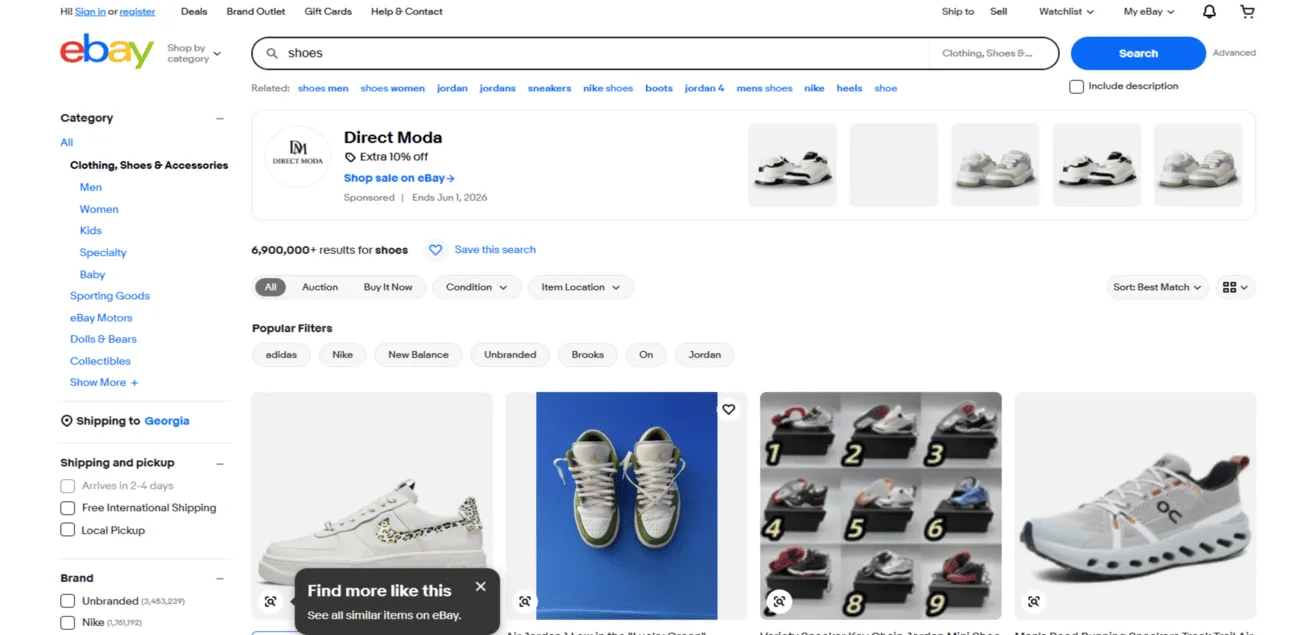
Task: Find similar items for On running shoe
Action: click(1034, 601)
